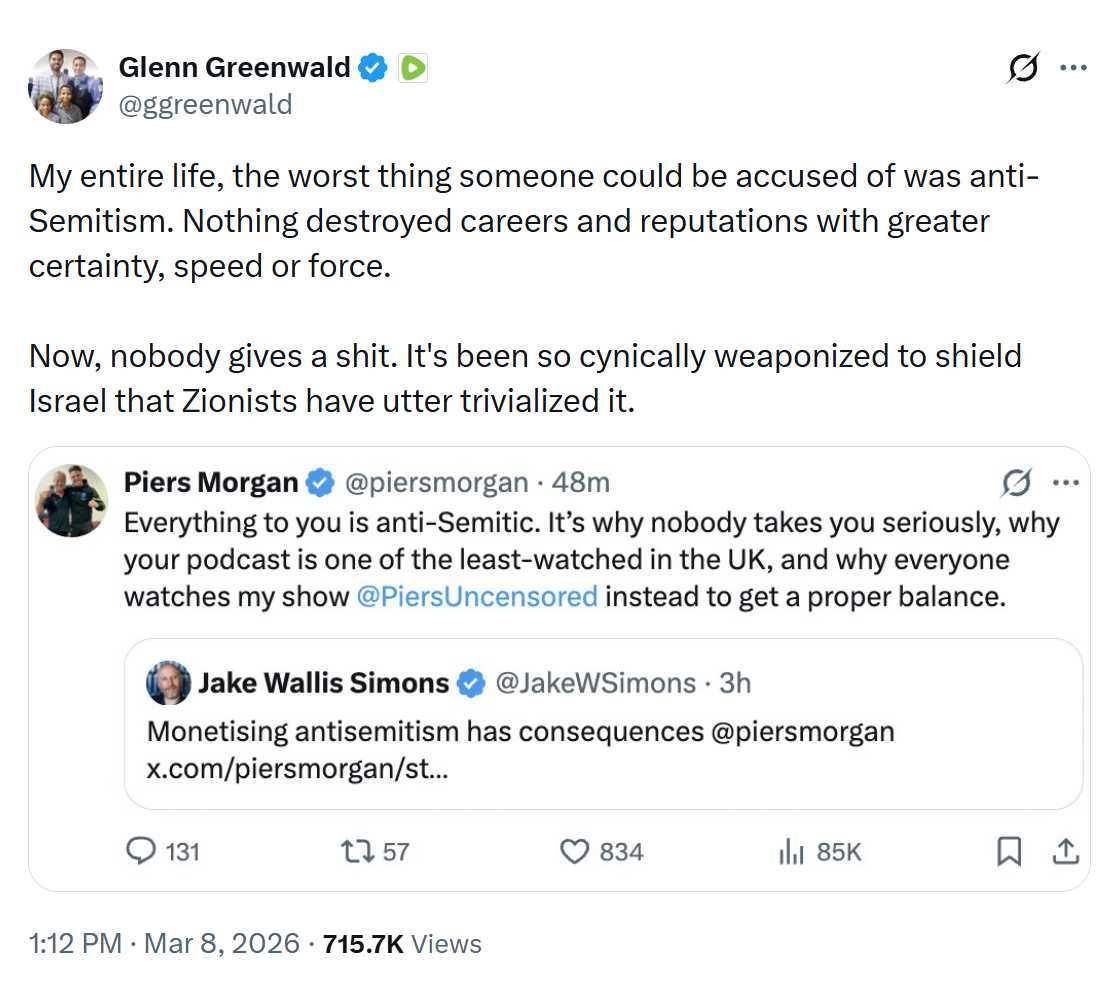
Task: Open the main tweet more options menu
Action: [1073, 69]
